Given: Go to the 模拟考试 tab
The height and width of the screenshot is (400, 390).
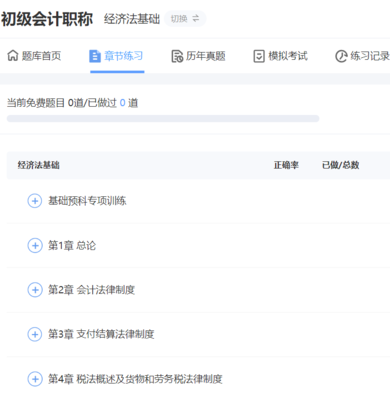Looking at the screenshot, I should click(280, 56).
